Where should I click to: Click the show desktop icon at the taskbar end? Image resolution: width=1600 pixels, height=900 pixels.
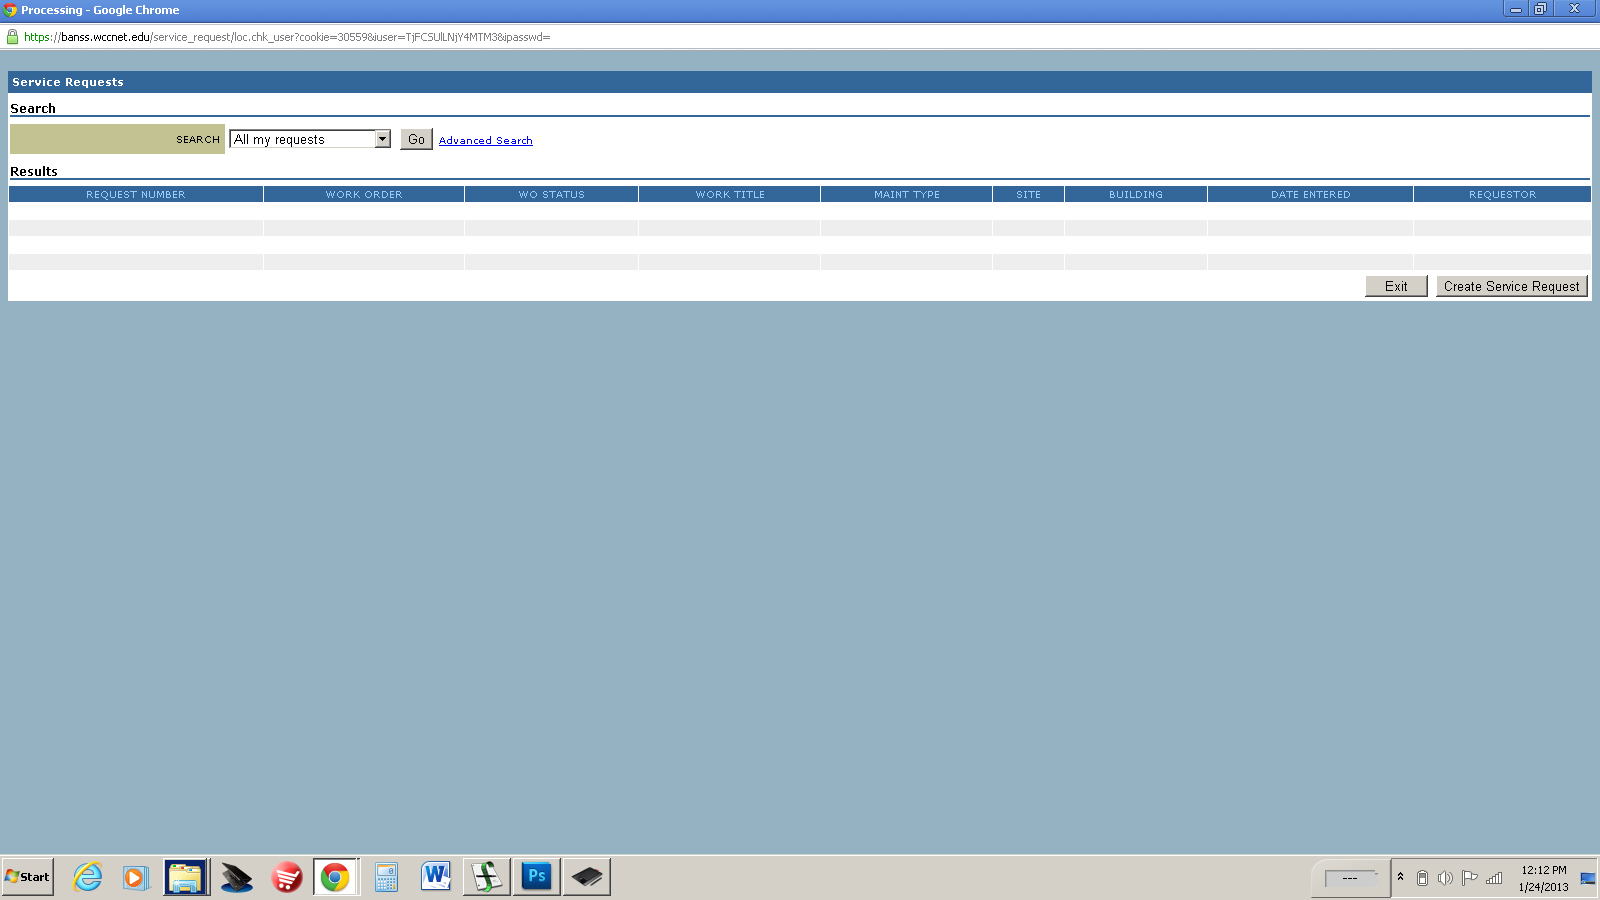point(1588,878)
